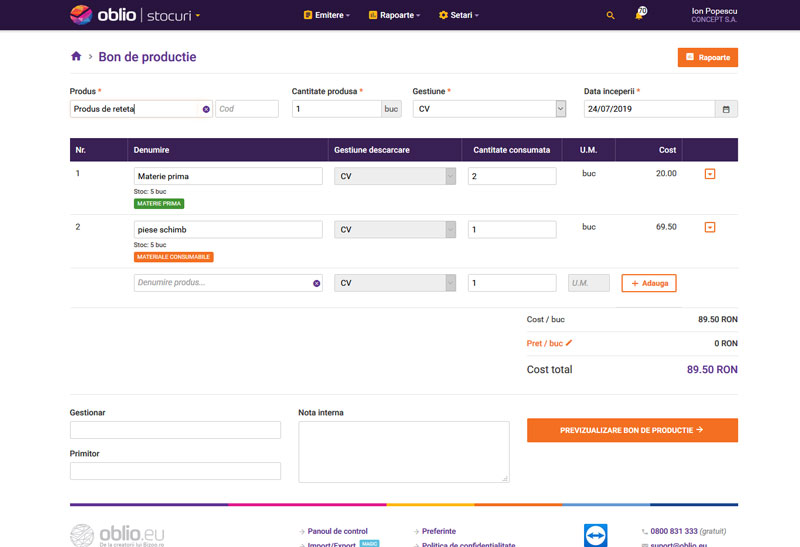Open row options arrow for Materie prima
The height and width of the screenshot is (547, 800).
710,174
